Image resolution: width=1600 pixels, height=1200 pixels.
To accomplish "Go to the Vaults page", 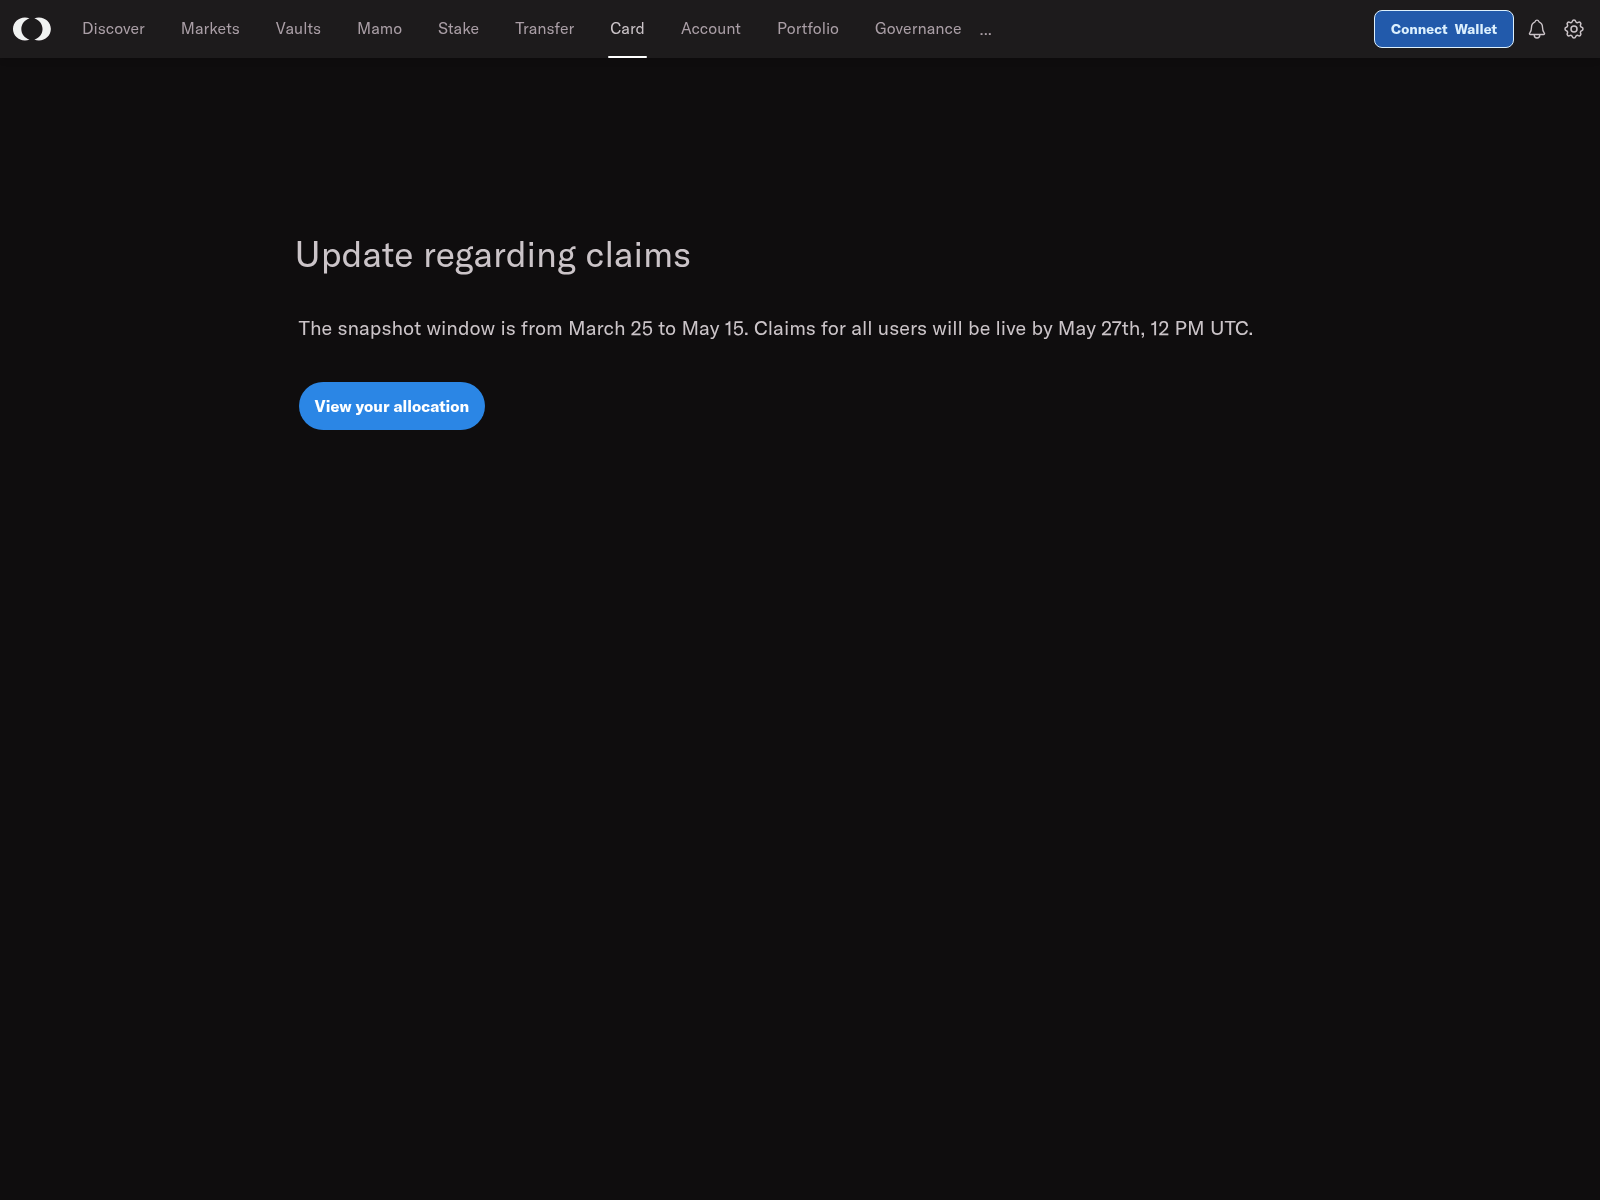I will point(297,29).
